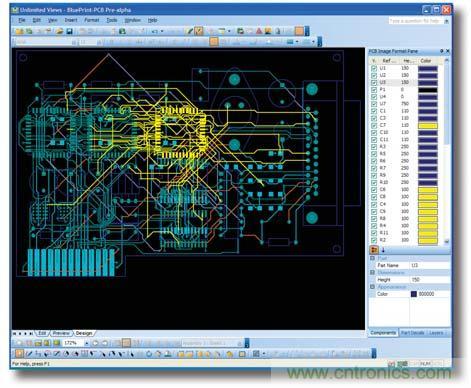Collapse the Dimensions property section
This screenshot has width=471, height=388.
pos(372,272)
